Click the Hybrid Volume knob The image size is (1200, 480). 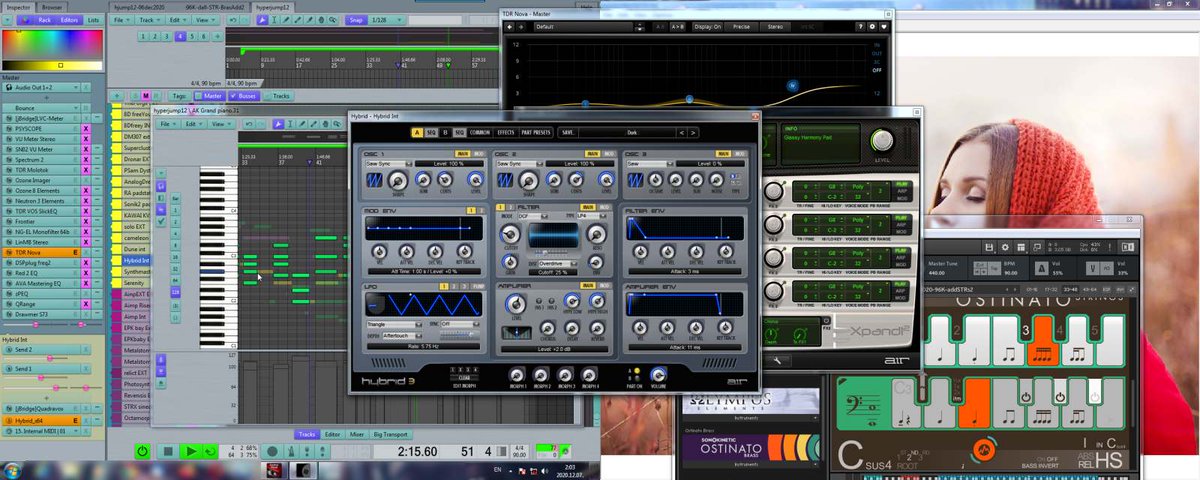click(657, 374)
